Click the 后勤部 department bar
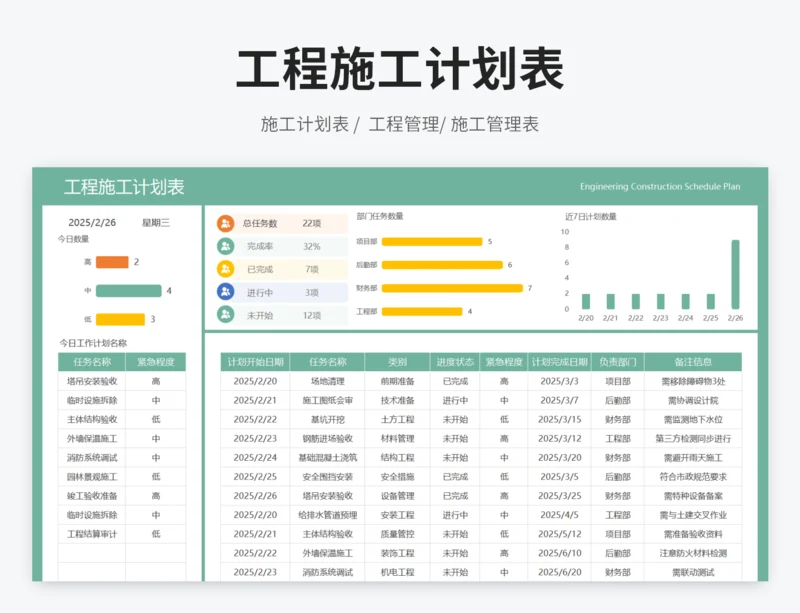Image resolution: width=800 pixels, height=613 pixels. pyautogui.click(x=442, y=265)
